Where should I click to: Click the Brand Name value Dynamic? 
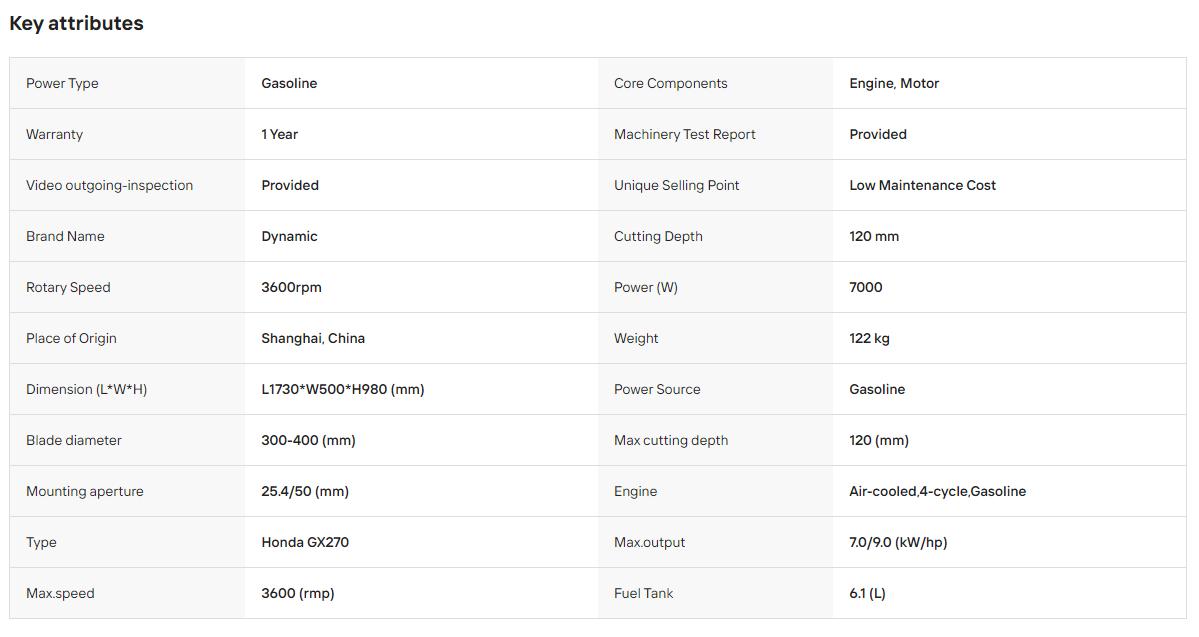tap(289, 236)
